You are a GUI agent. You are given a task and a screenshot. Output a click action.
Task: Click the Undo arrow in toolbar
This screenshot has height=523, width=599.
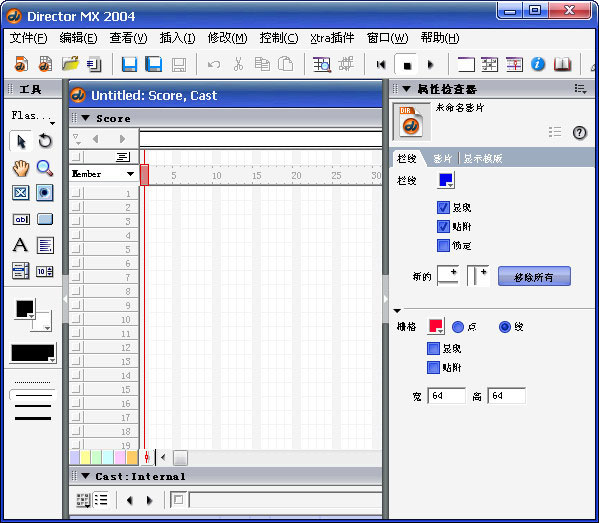(x=214, y=65)
